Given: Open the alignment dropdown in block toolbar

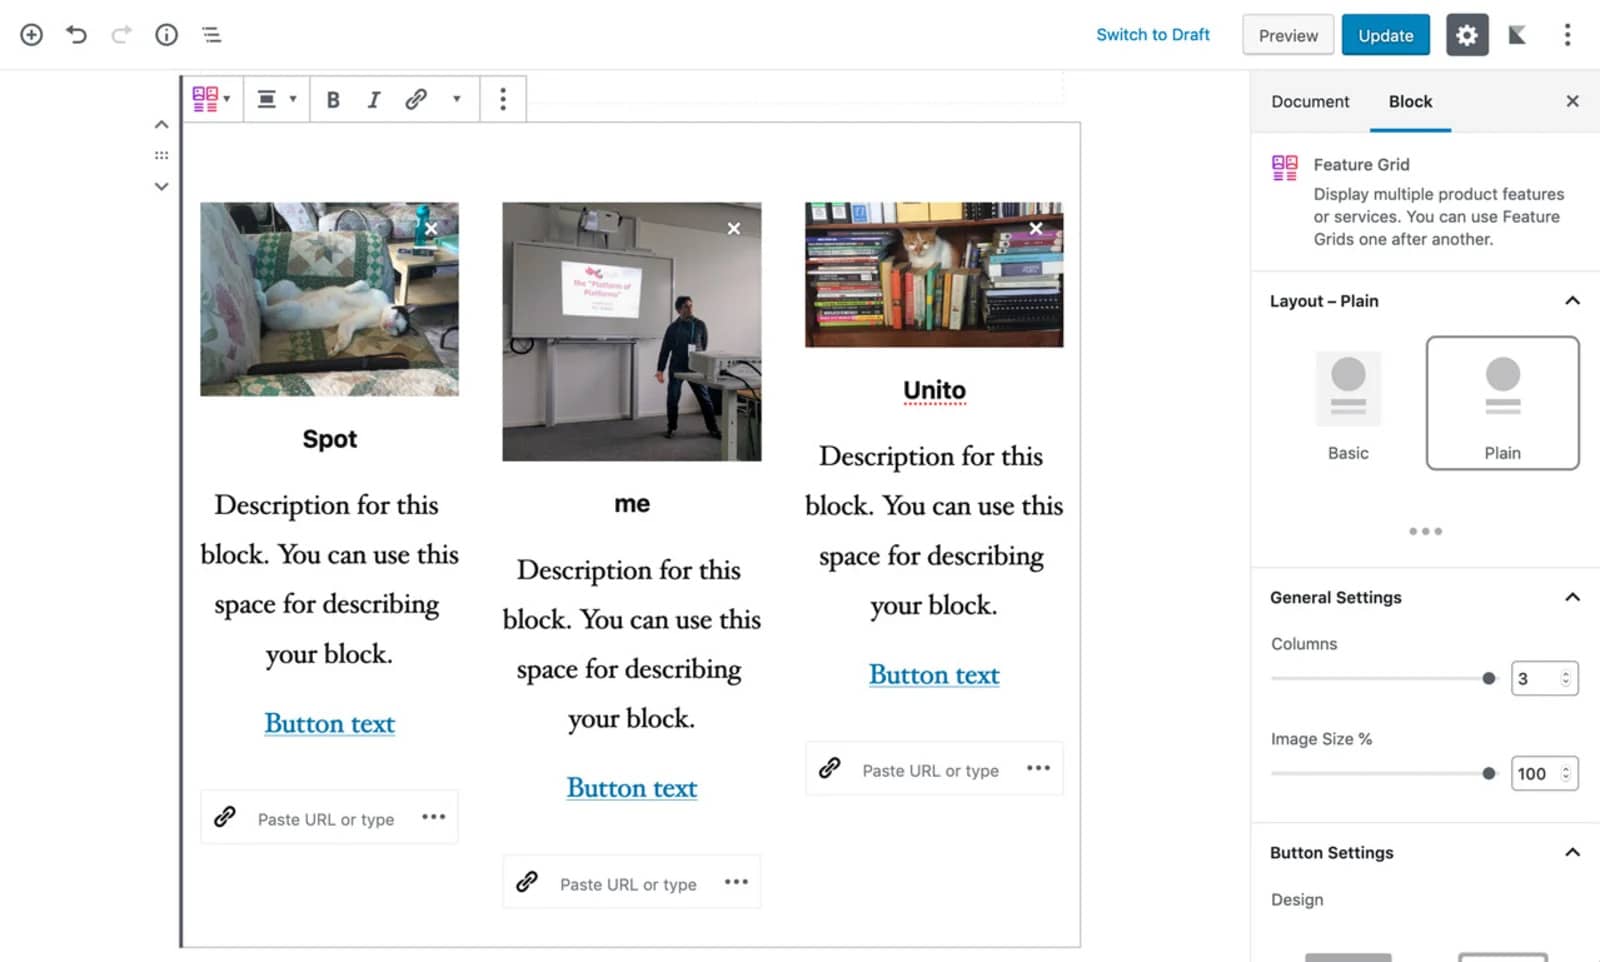Looking at the screenshot, I should click(x=276, y=99).
